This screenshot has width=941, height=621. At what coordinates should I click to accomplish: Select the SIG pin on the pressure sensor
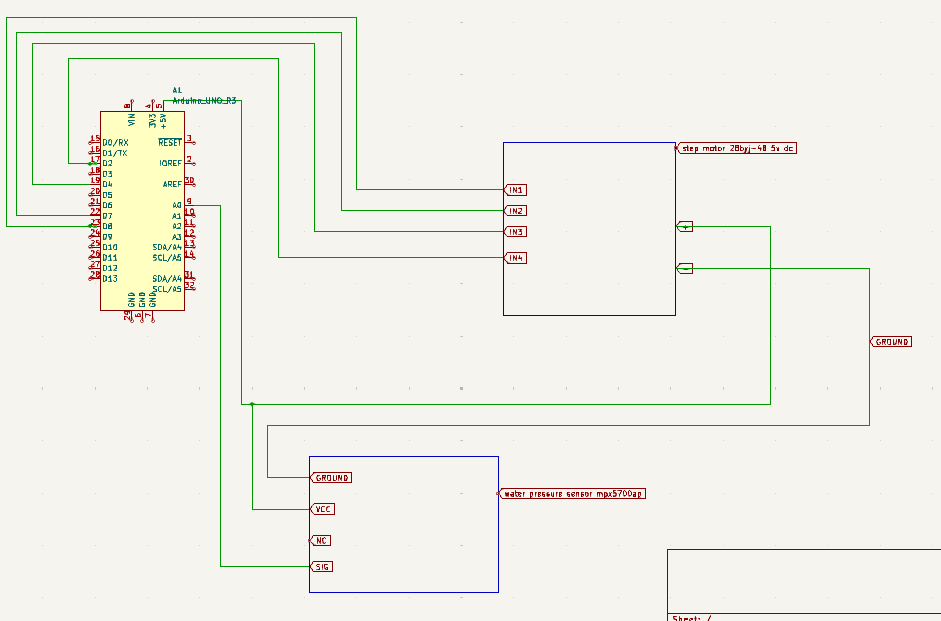click(x=322, y=566)
